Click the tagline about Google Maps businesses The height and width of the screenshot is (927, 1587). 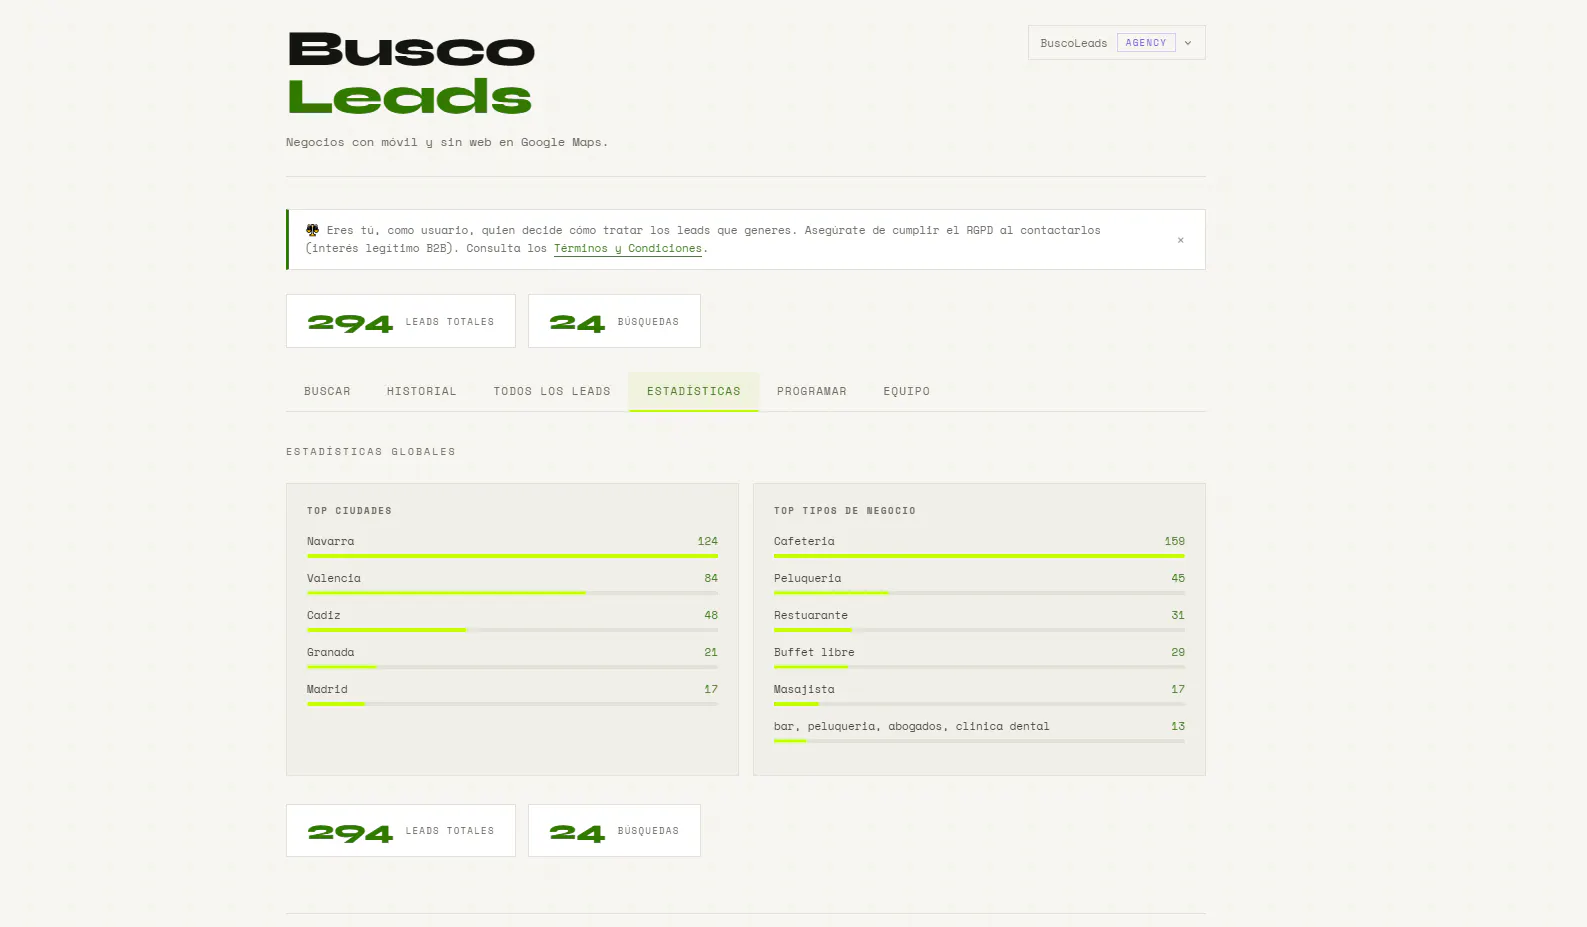446,142
